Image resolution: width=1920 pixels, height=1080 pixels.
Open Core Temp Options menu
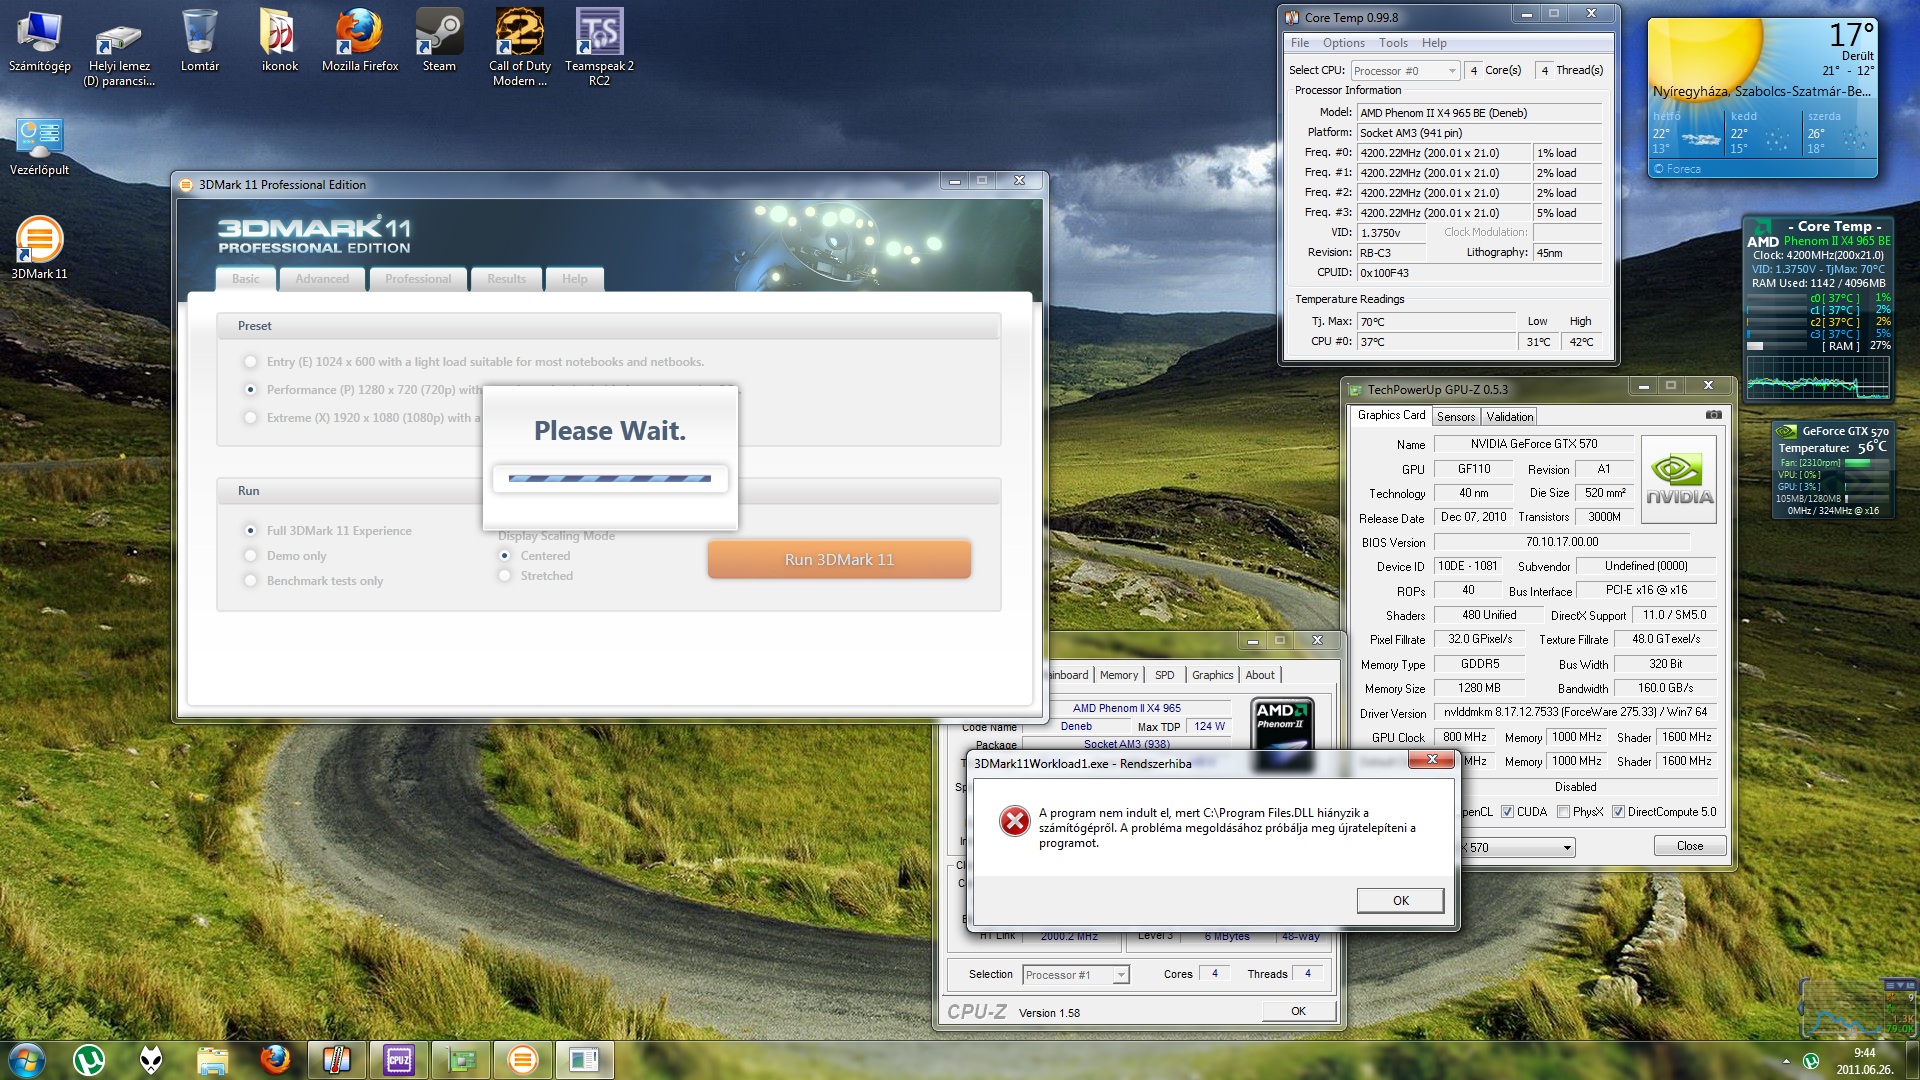pyautogui.click(x=1343, y=43)
